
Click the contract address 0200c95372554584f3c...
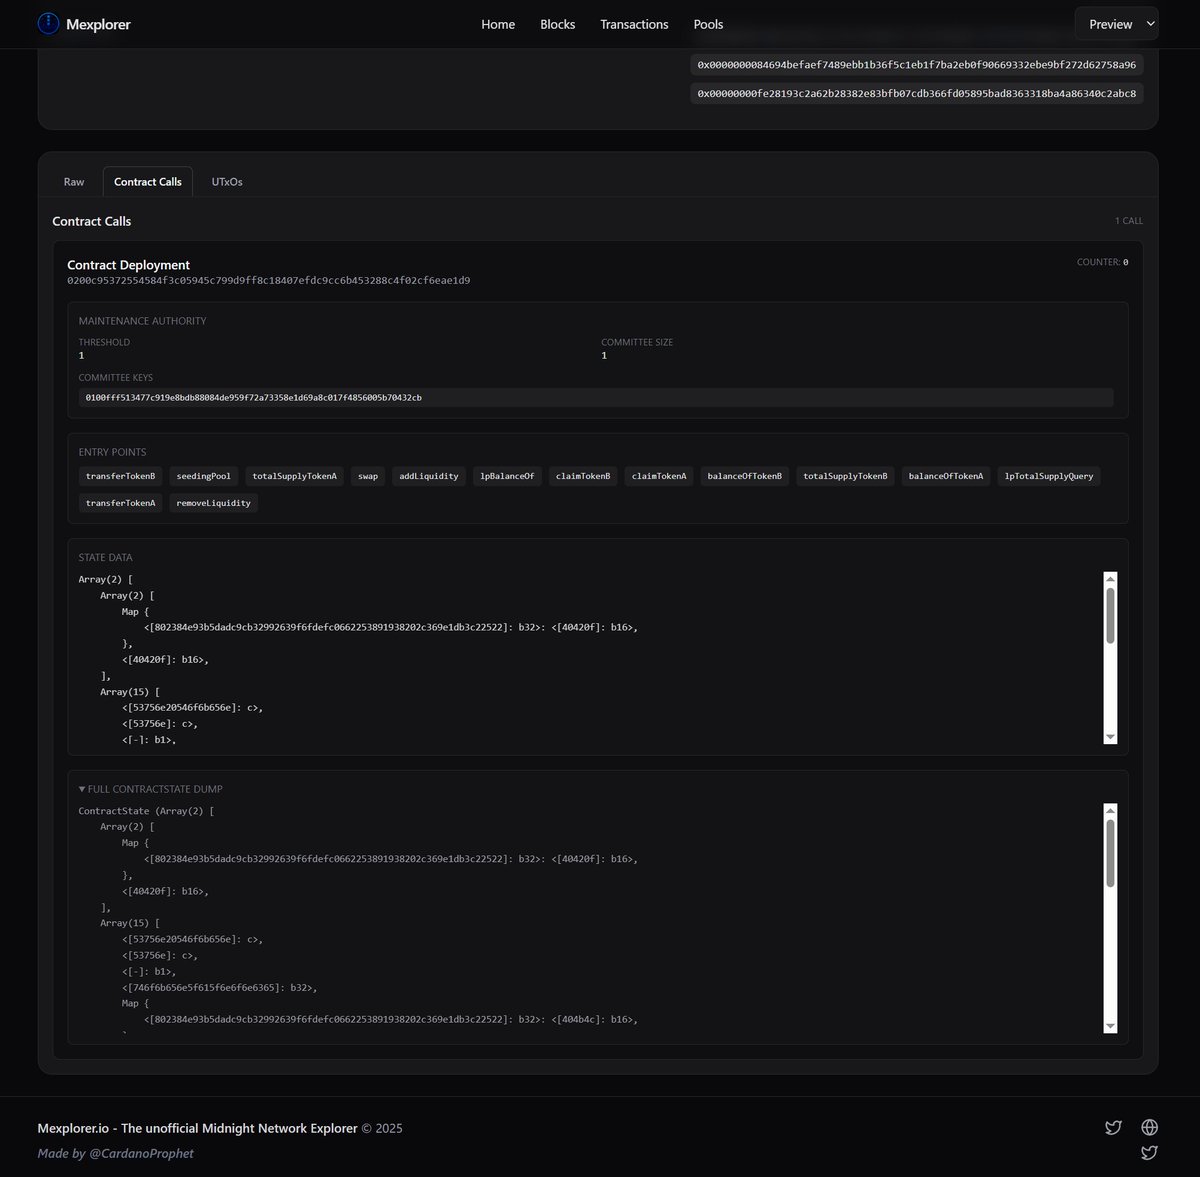[268, 280]
